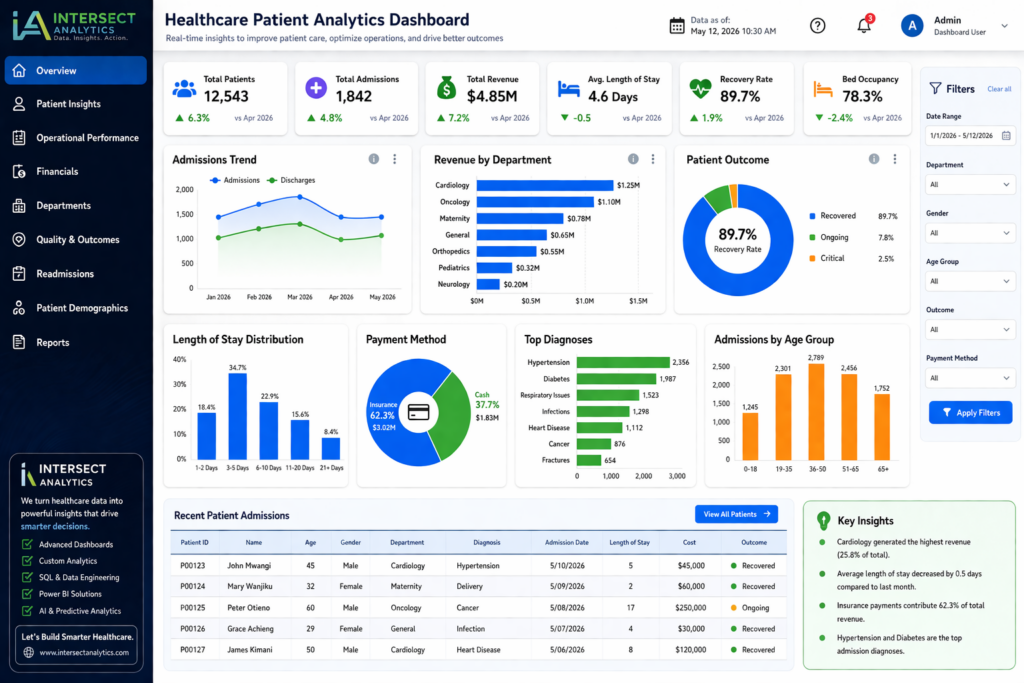This screenshot has height=683, width=1024.
Task: Toggle the Custom Analytics checkbox
Action: [27, 560]
